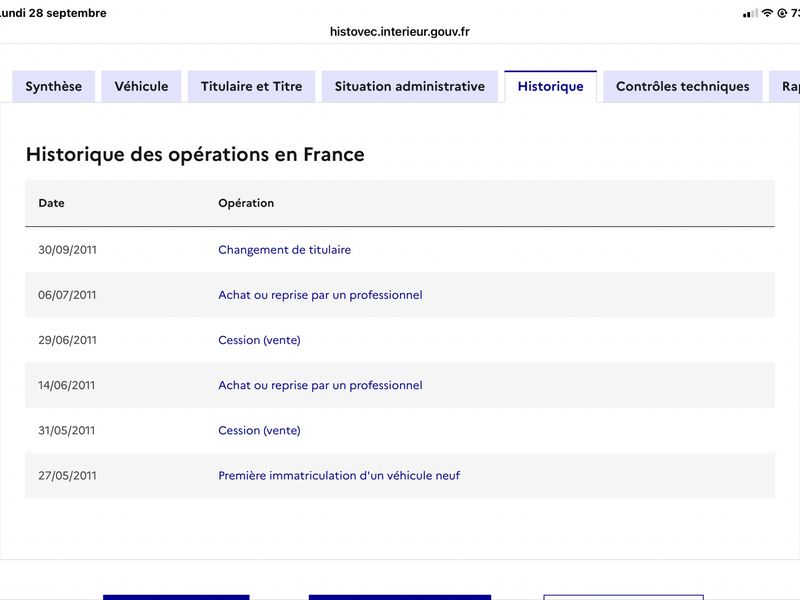
Task: Tap the histovec.interieur.gouv.fr address bar
Action: [399, 32]
